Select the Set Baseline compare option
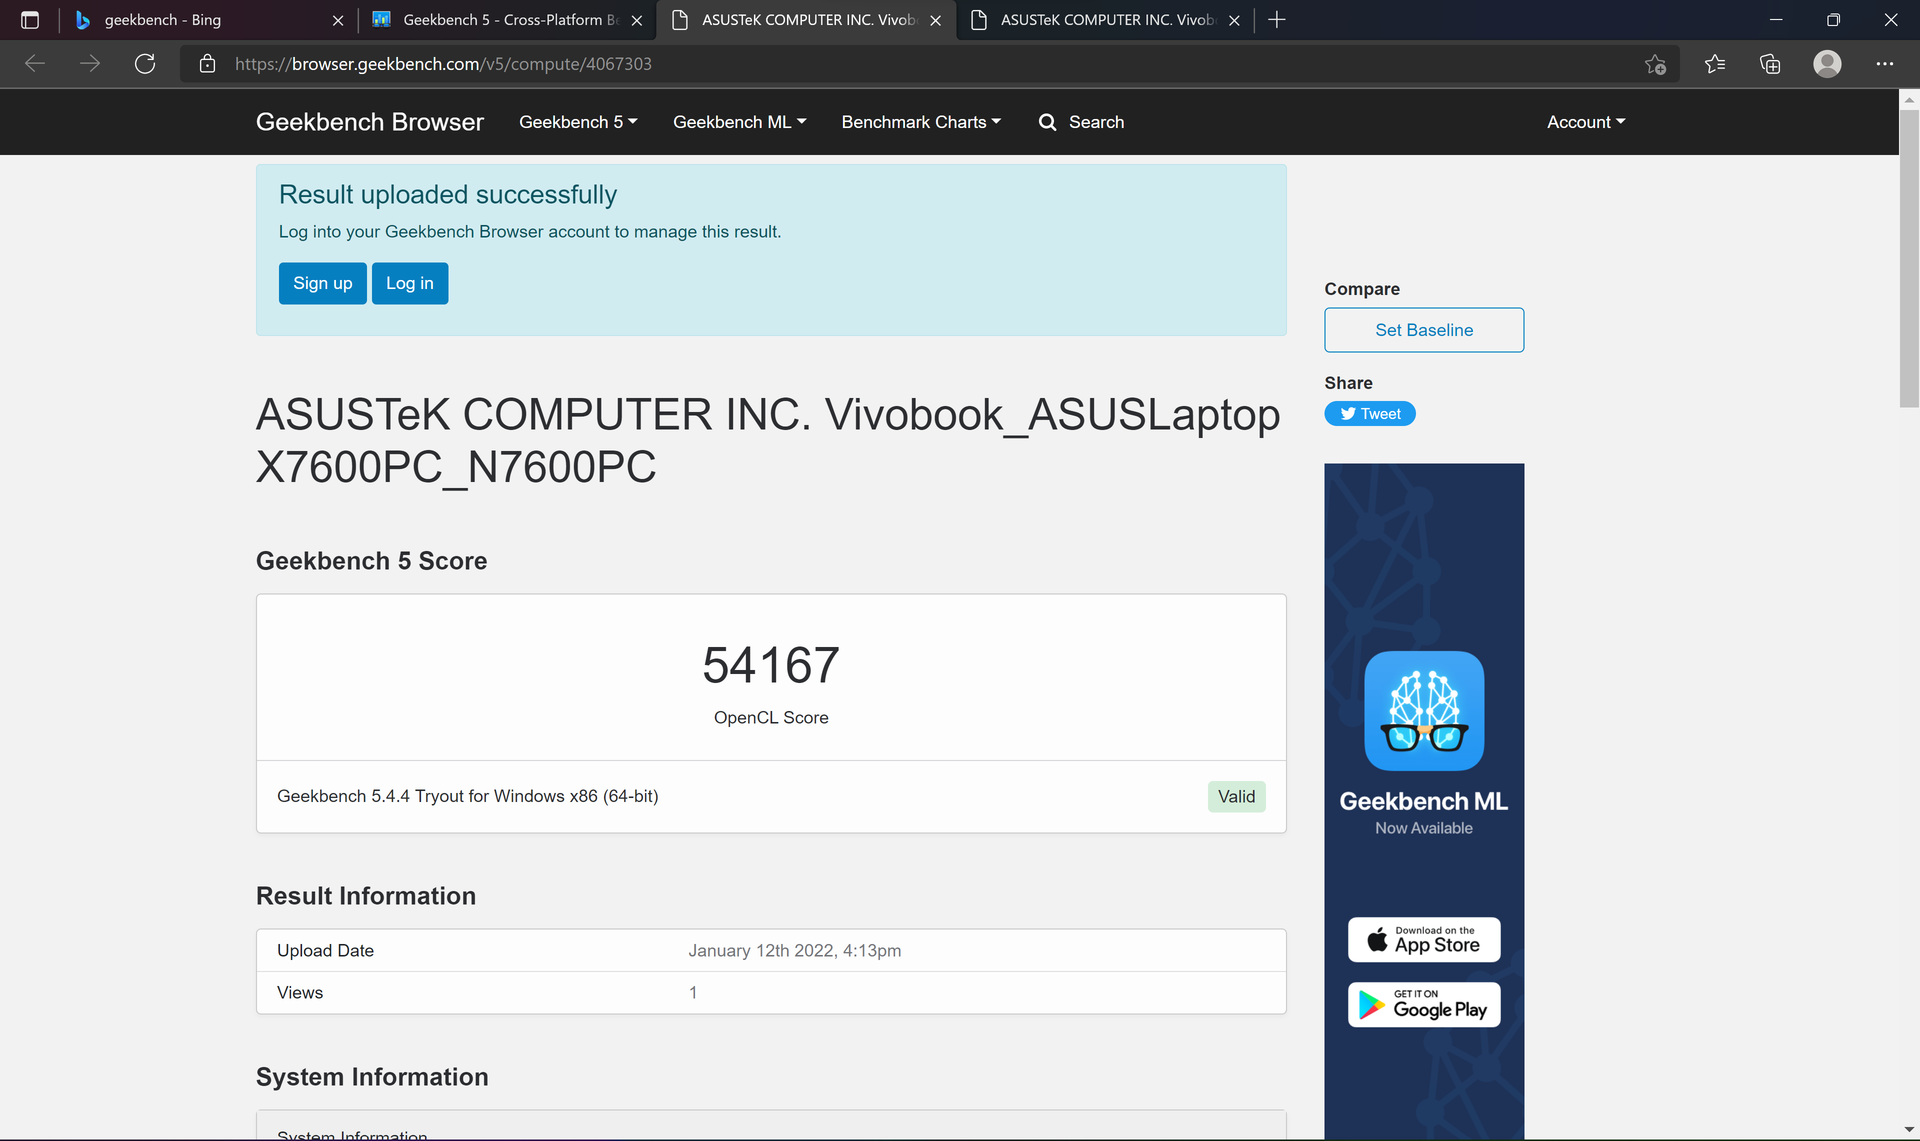Image resolution: width=1920 pixels, height=1141 pixels. [1424, 329]
